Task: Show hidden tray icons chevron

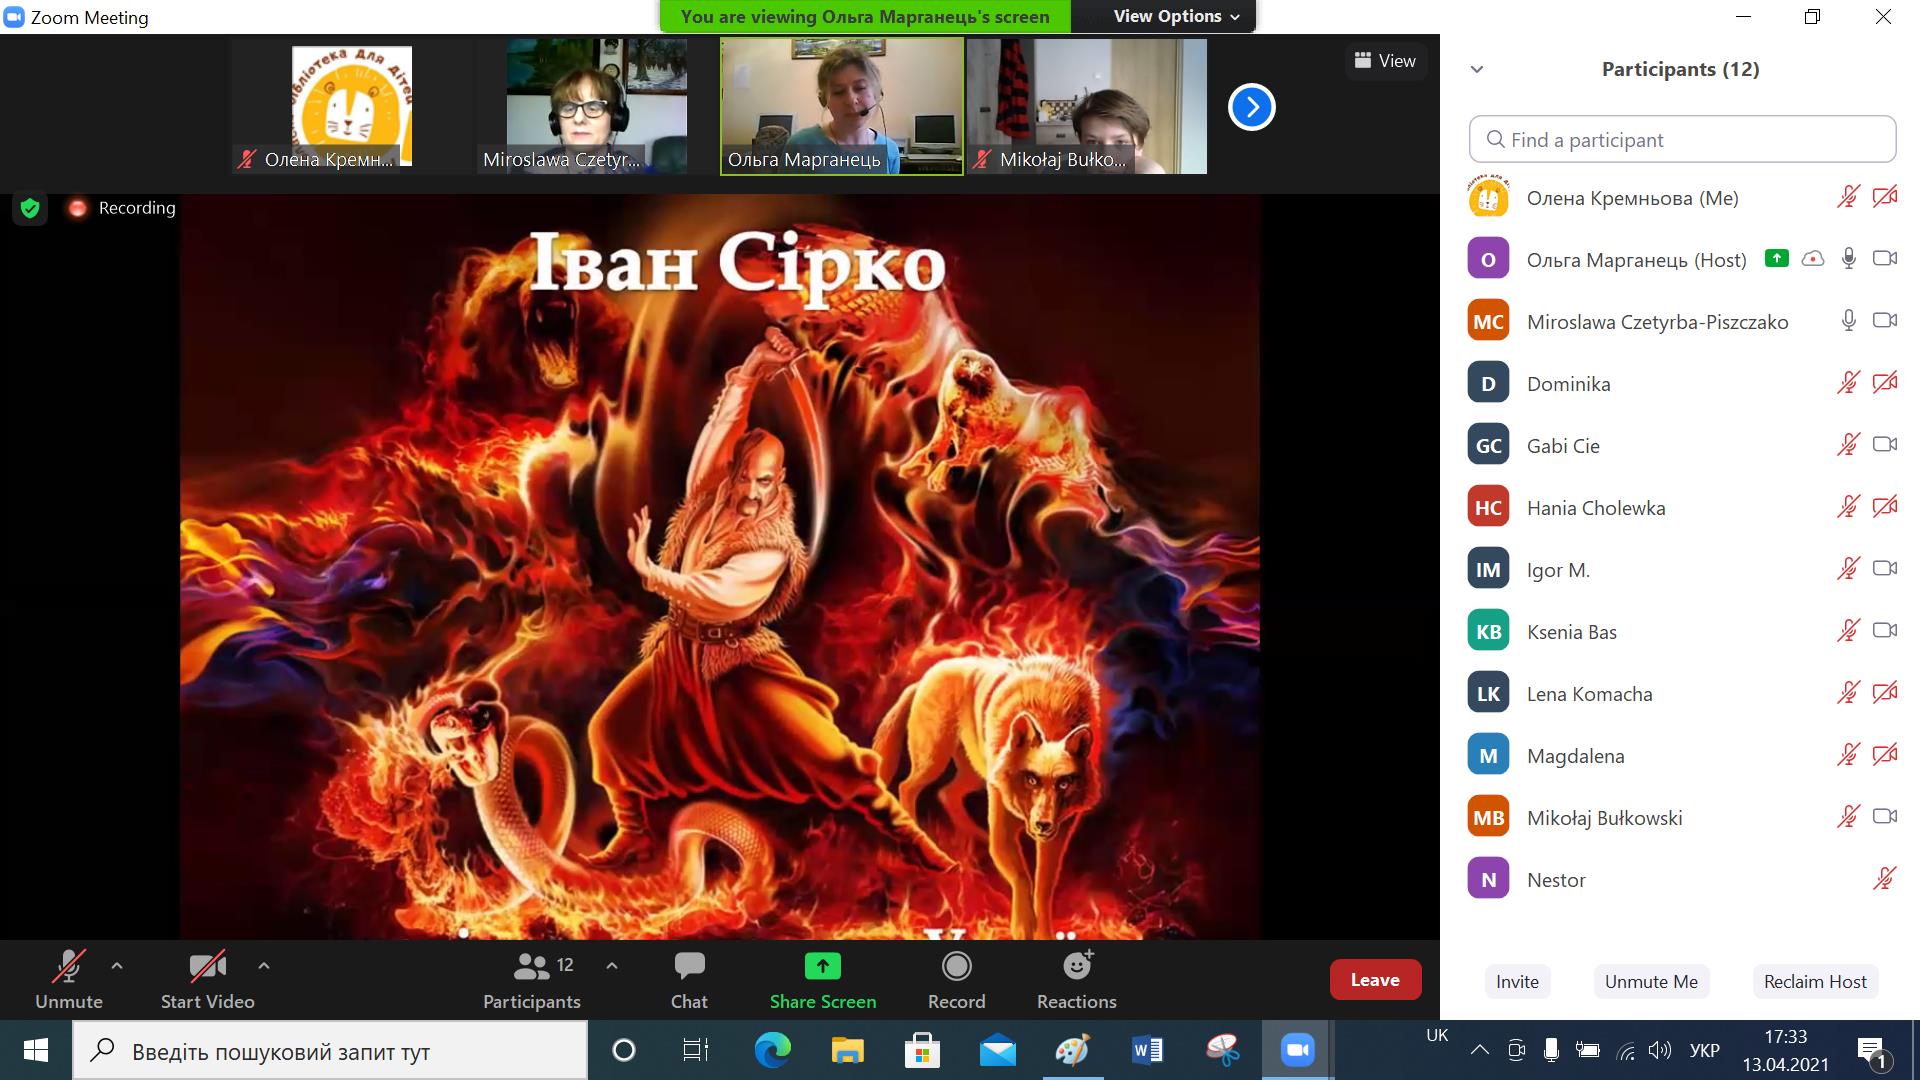Action: (x=1480, y=1050)
